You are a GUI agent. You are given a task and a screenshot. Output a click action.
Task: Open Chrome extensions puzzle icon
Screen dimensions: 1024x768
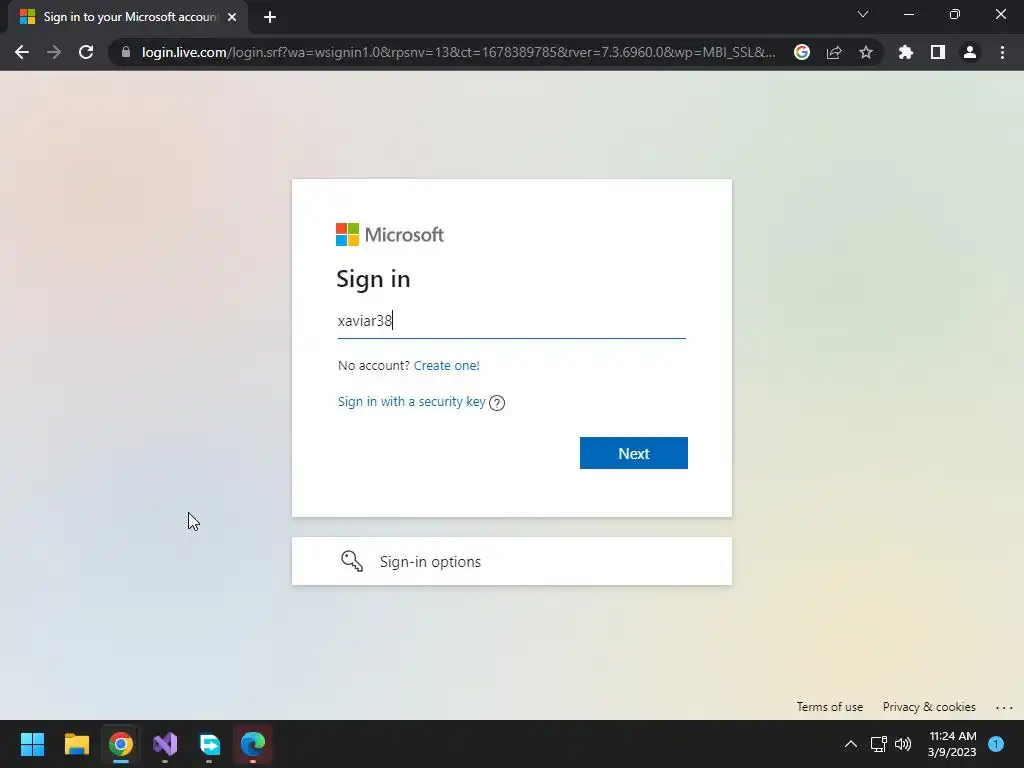[x=906, y=52]
